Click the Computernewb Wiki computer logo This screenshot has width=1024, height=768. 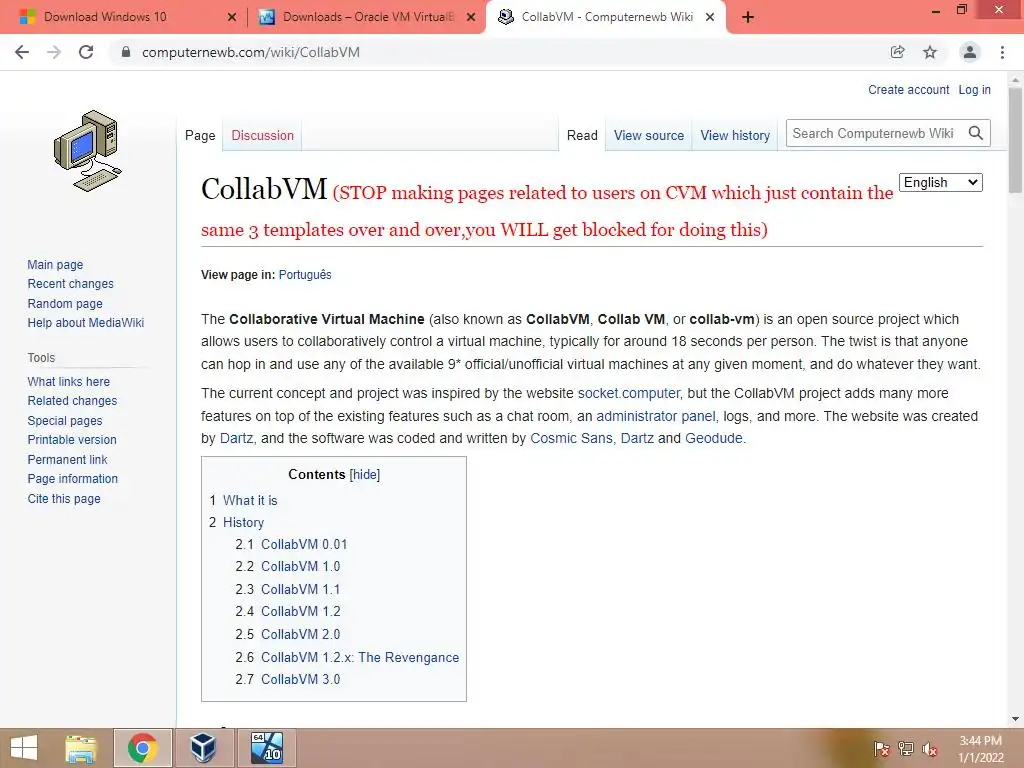click(x=88, y=151)
